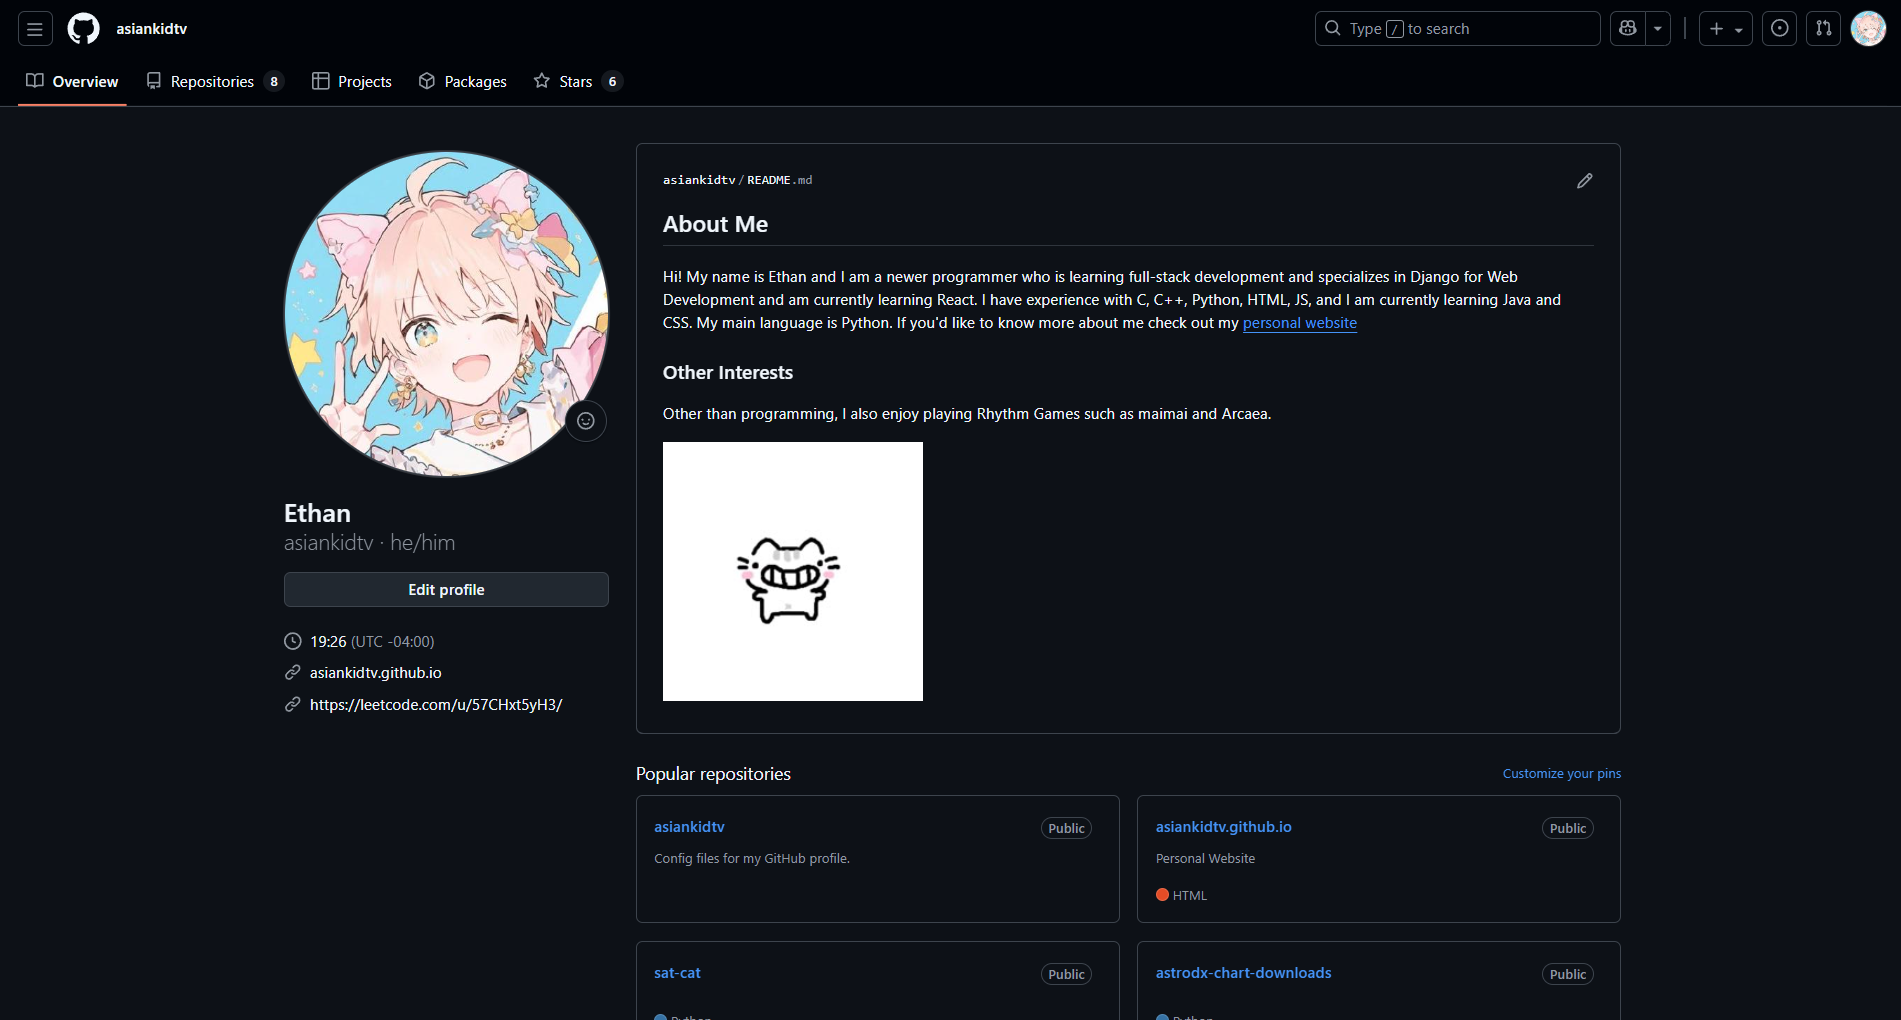
Task: Open the astrodx-chart-downloads repository
Action: (x=1243, y=973)
